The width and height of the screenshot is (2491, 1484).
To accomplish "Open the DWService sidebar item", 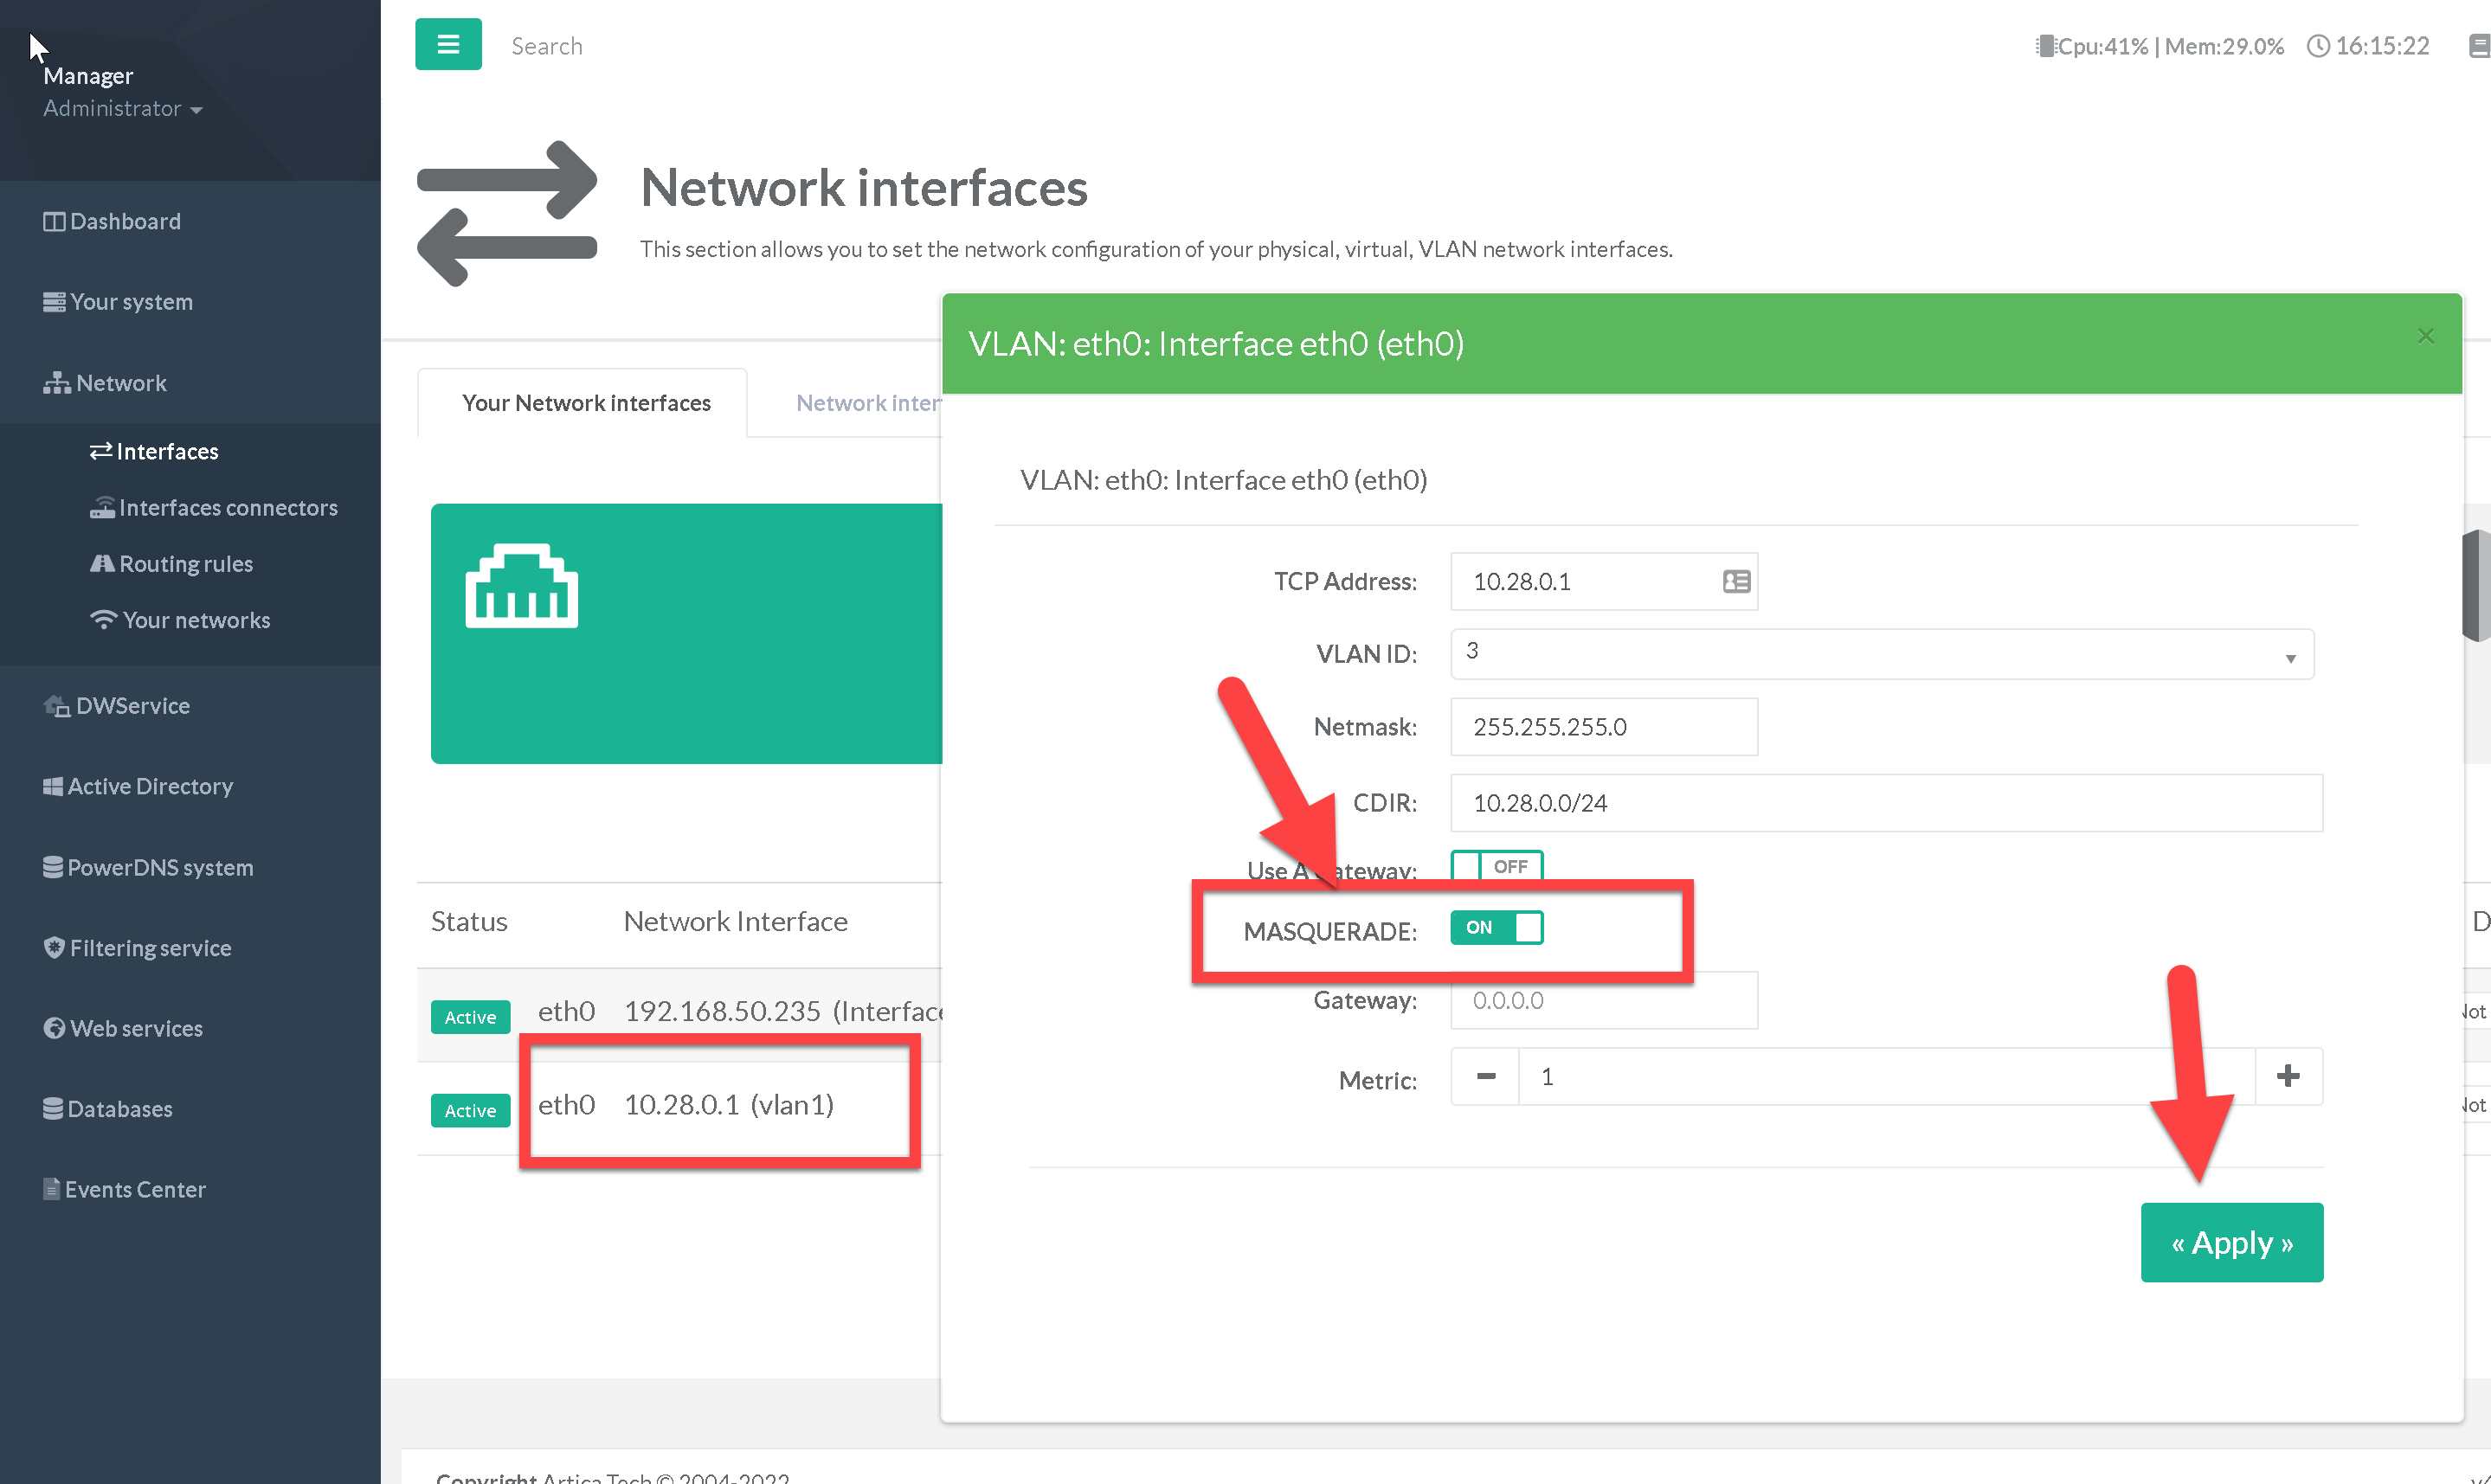I will tap(132, 706).
